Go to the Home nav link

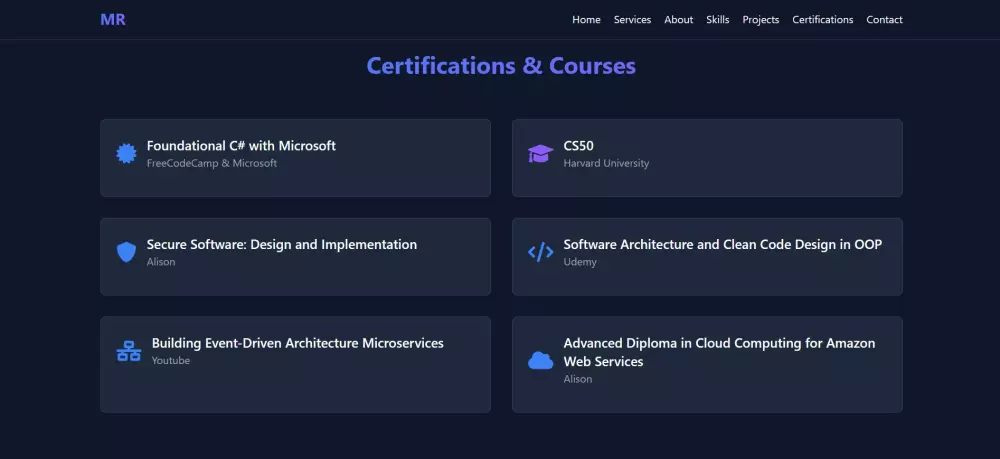pos(586,20)
